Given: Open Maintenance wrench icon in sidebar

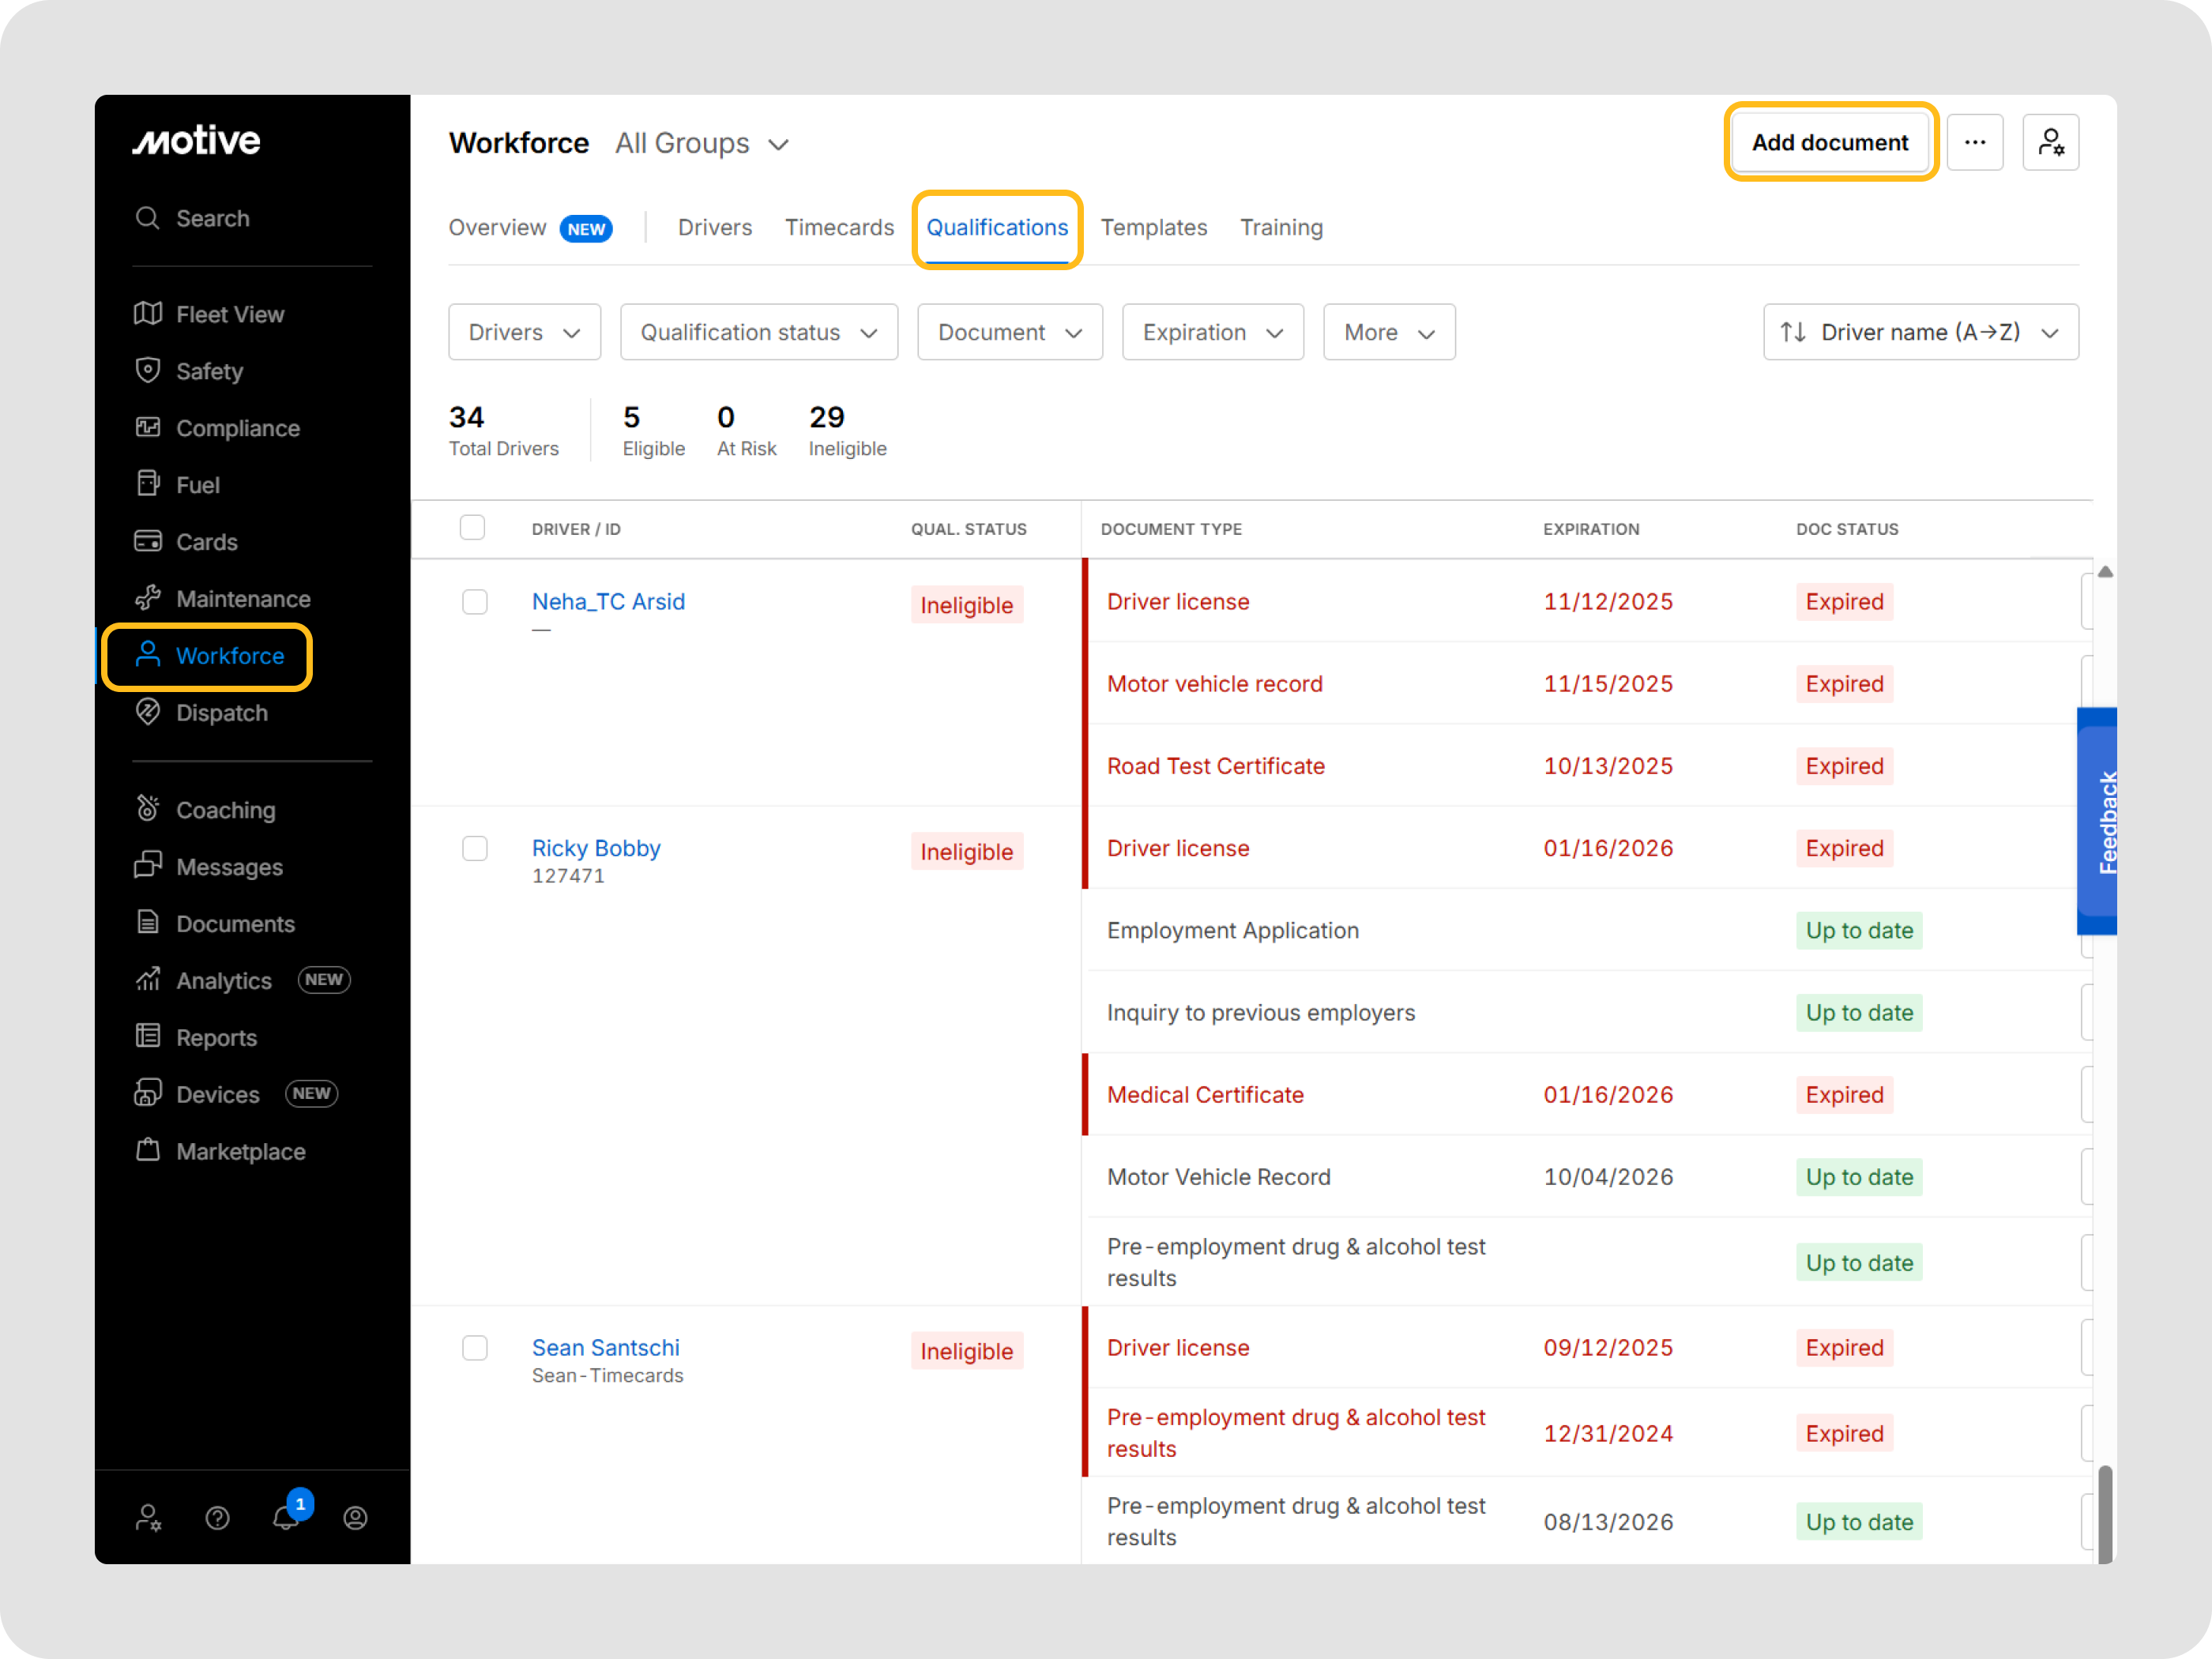Looking at the screenshot, I should tap(148, 598).
